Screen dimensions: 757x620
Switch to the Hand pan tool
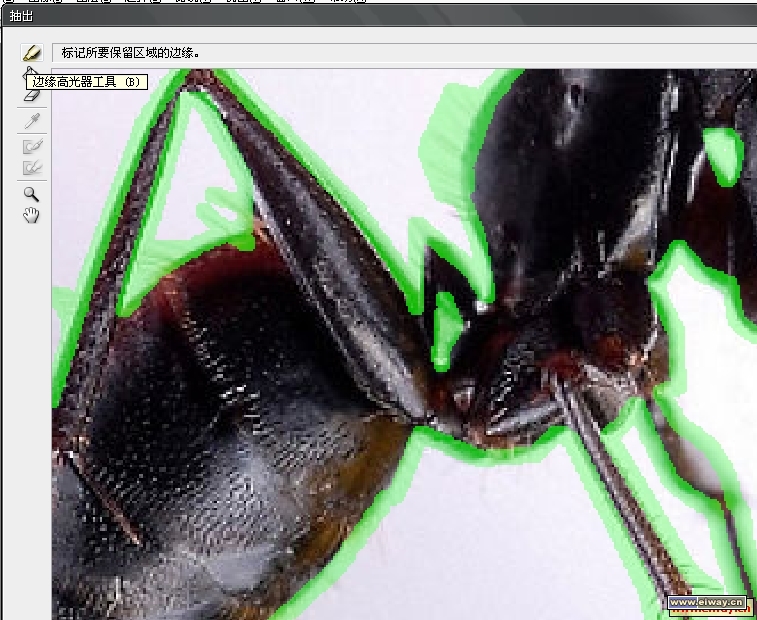(x=31, y=215)
